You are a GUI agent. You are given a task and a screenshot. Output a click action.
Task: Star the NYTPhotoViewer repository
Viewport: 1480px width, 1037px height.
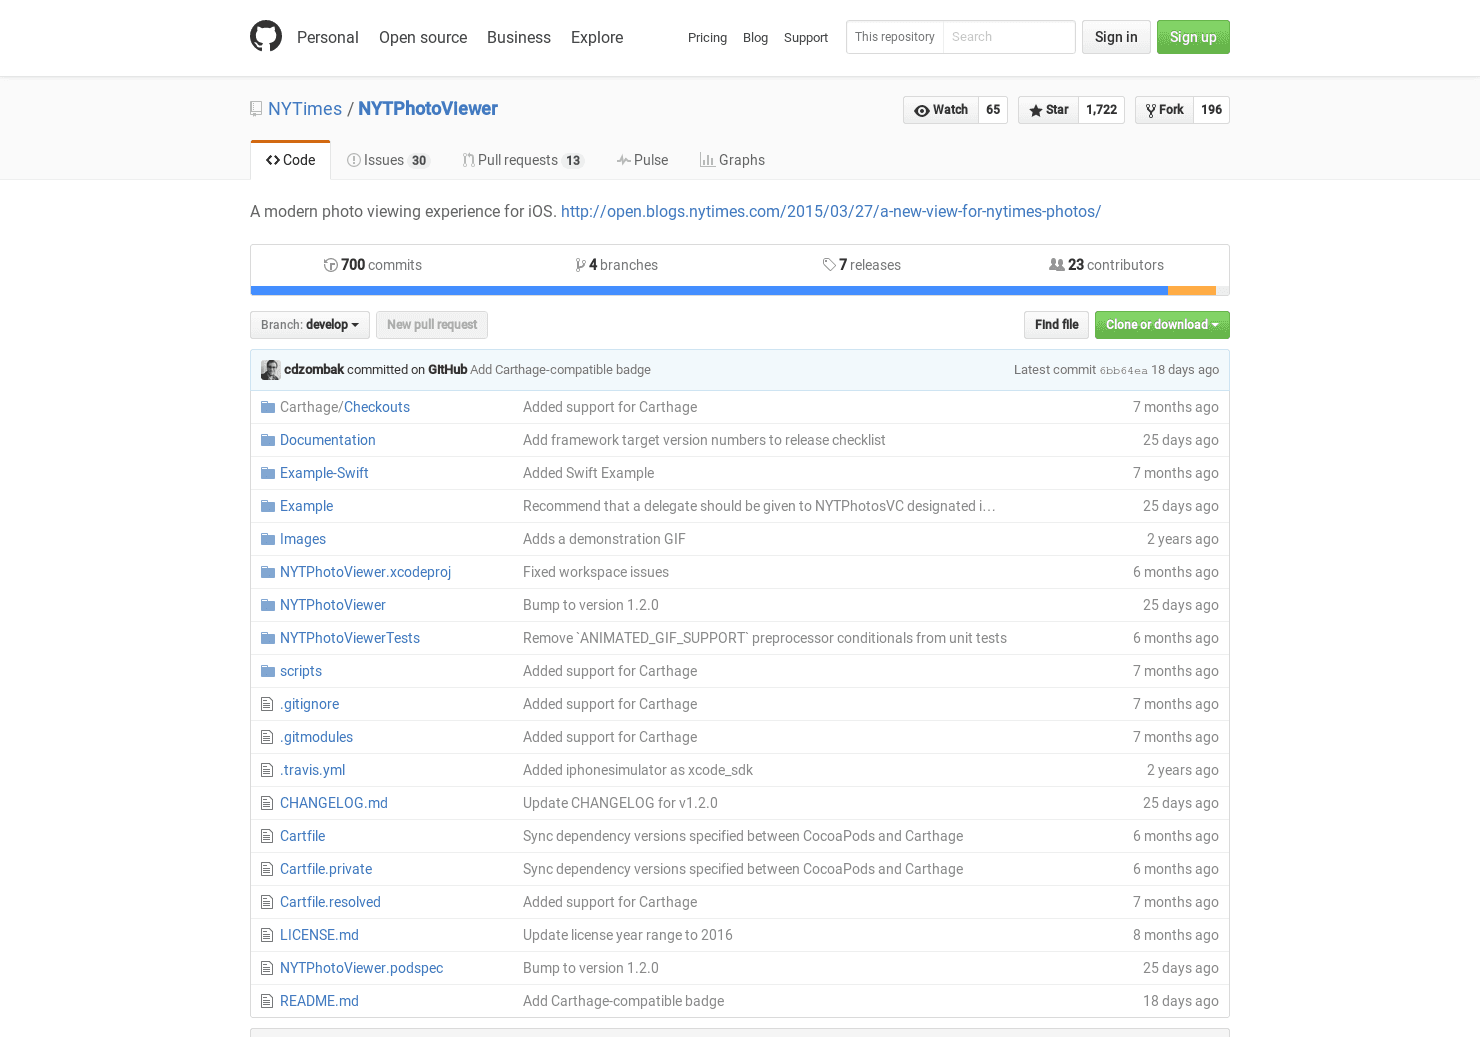1048,110
